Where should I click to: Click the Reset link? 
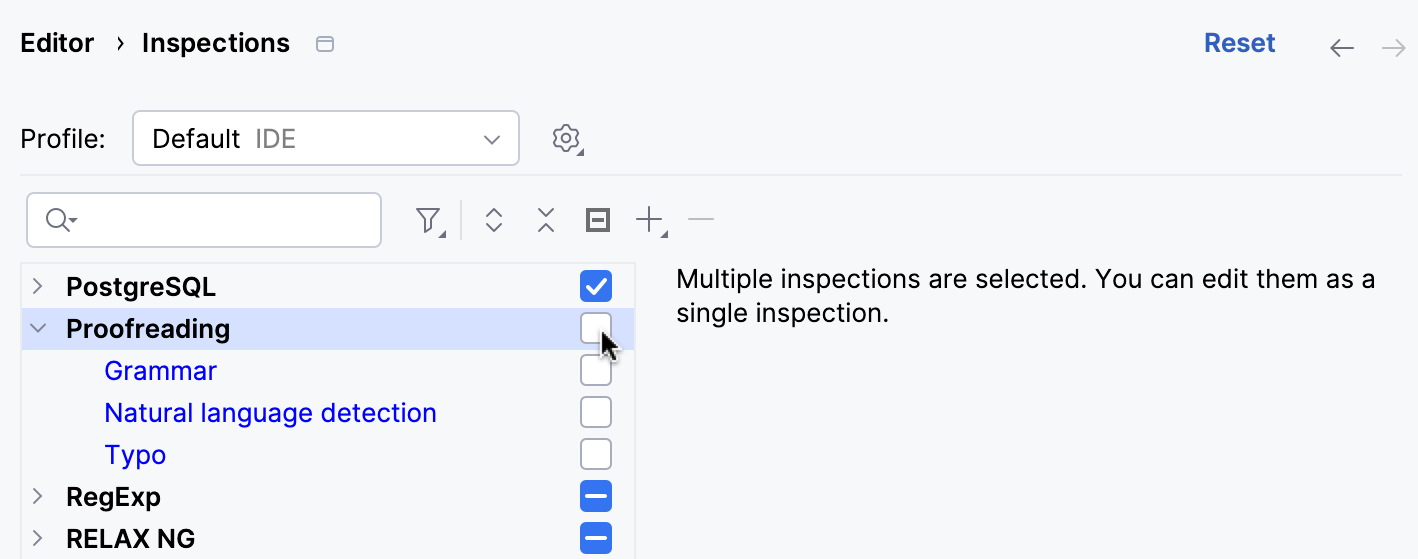[1239, 44]
